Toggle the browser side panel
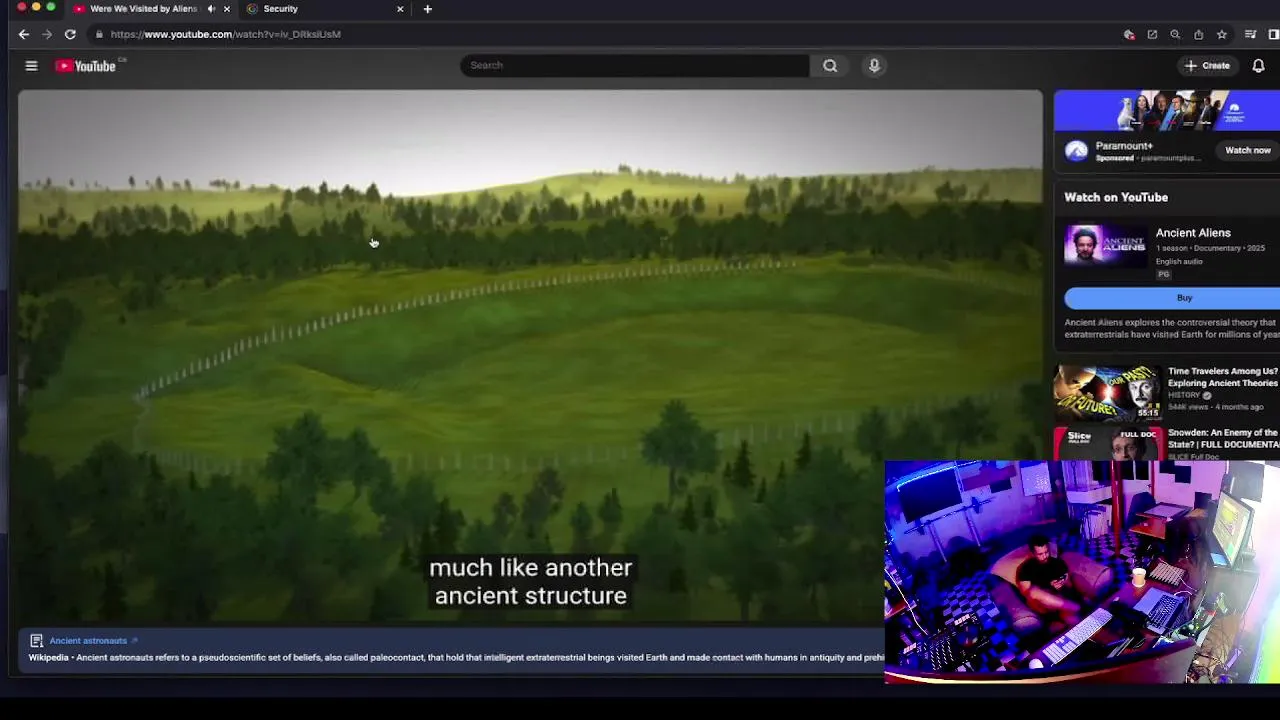This screenshot has width=1280, height=720. pos(1273,34)
